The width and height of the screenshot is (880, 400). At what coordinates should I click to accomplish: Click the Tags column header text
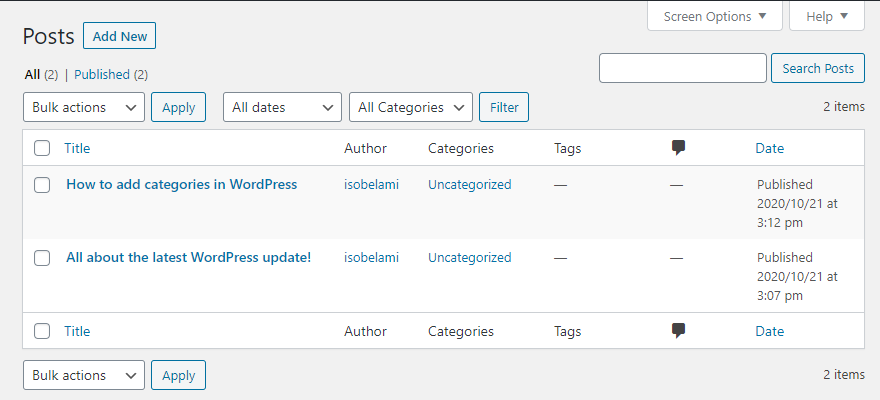tap(567, 148)
